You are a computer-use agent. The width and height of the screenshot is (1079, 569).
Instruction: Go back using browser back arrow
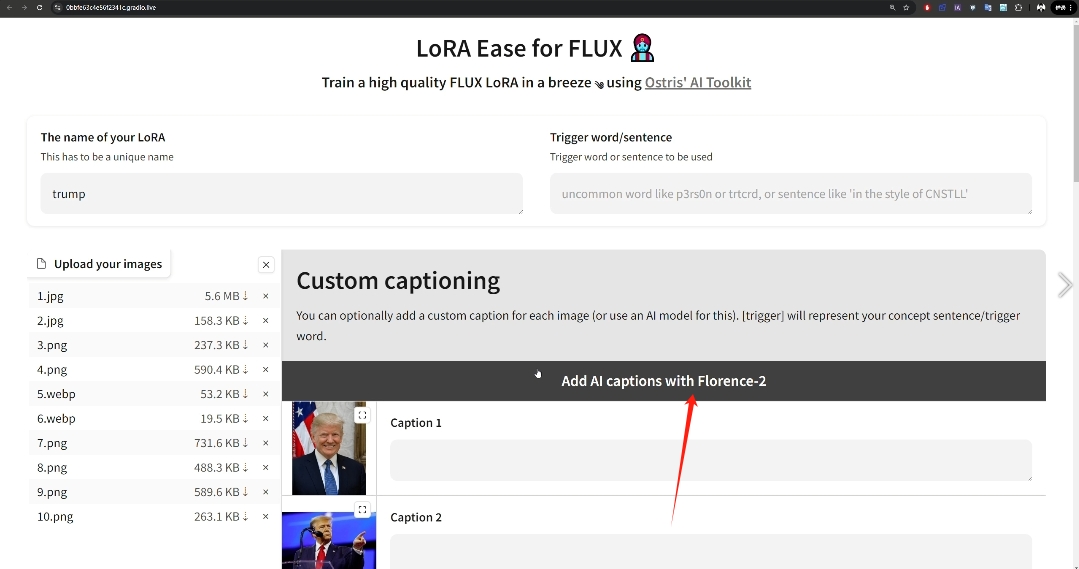[9, 8]
